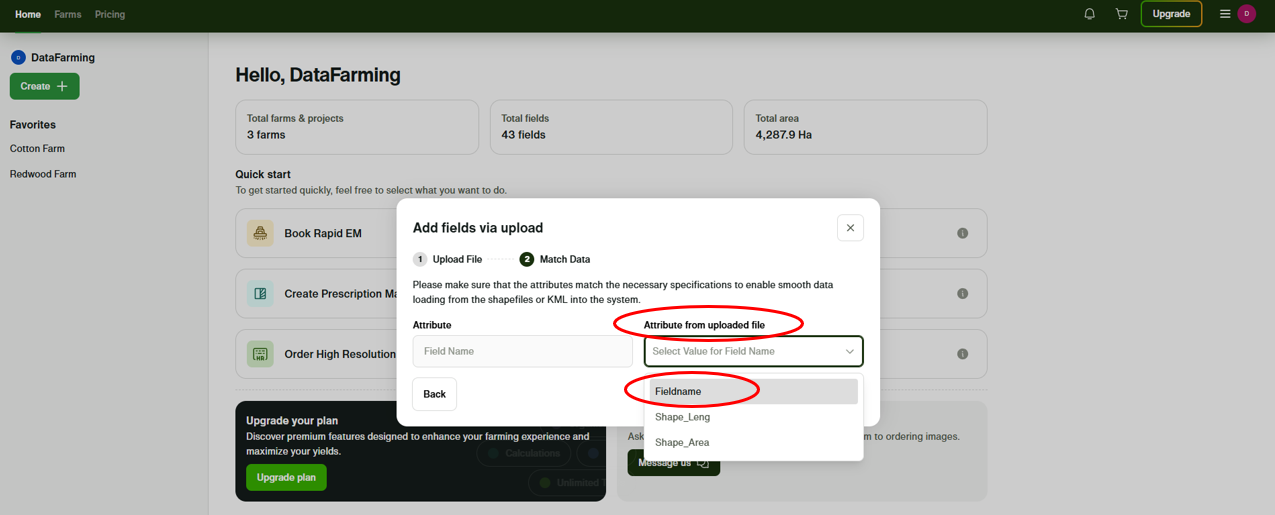This screenshot has width=1275, height=515.
Task: Click the Create Prescription Map icon
Action: (260, 294)
